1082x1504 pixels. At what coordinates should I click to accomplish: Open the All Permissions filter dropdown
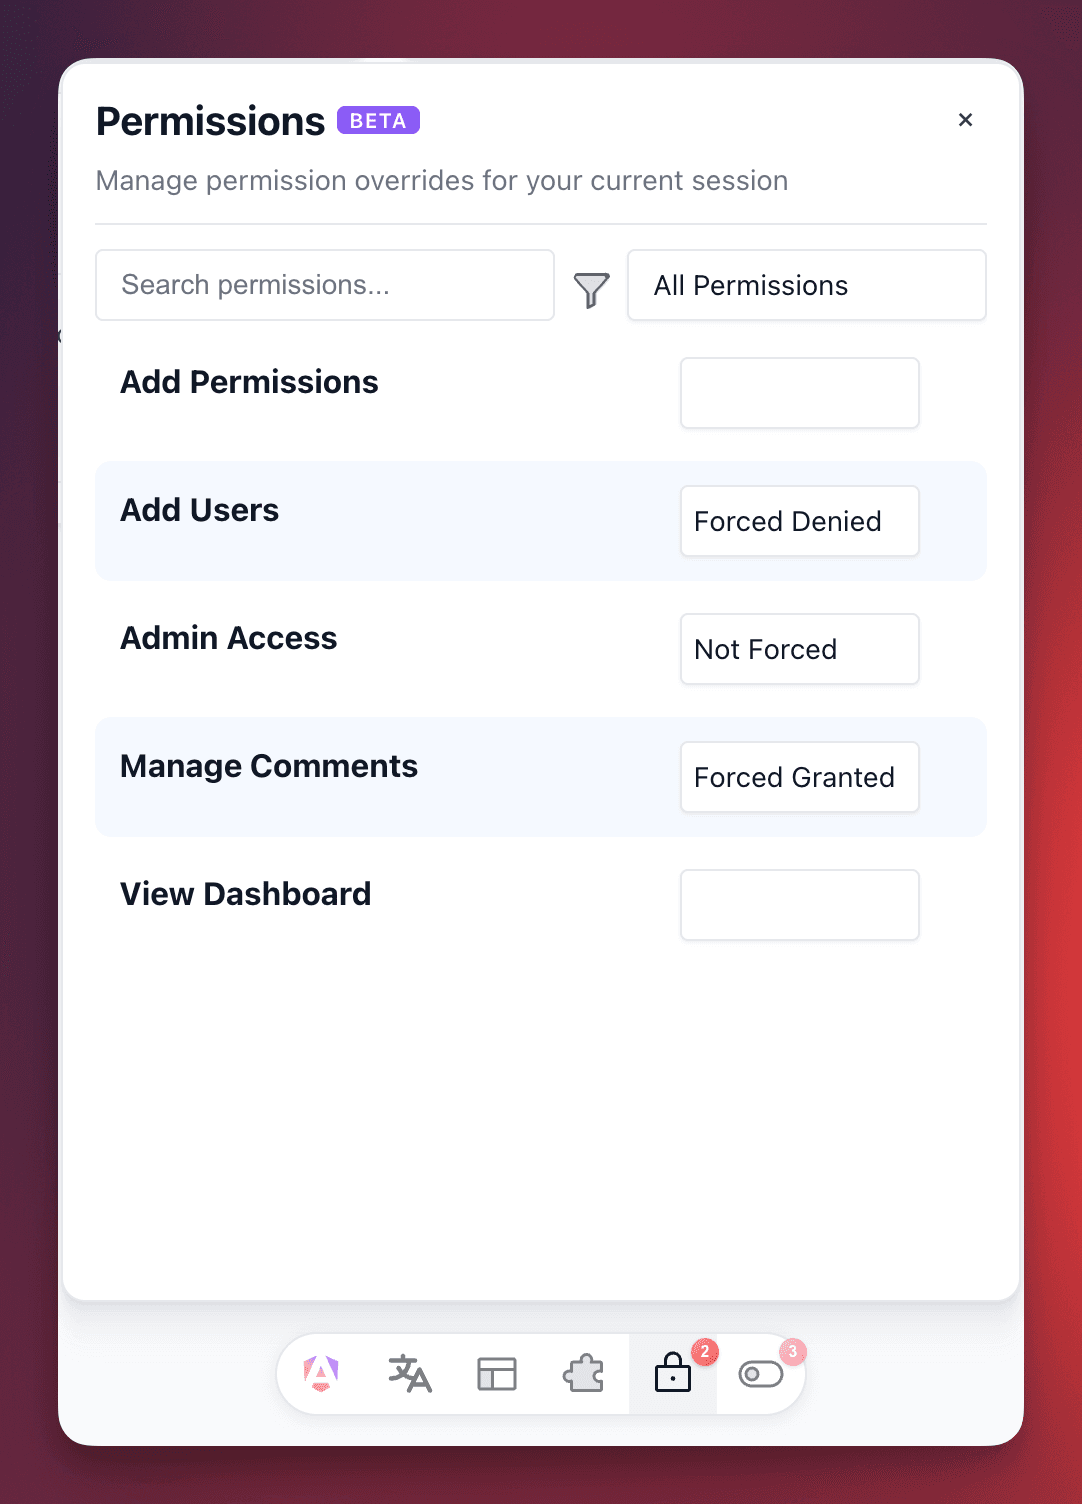click(x=806, y=285)
